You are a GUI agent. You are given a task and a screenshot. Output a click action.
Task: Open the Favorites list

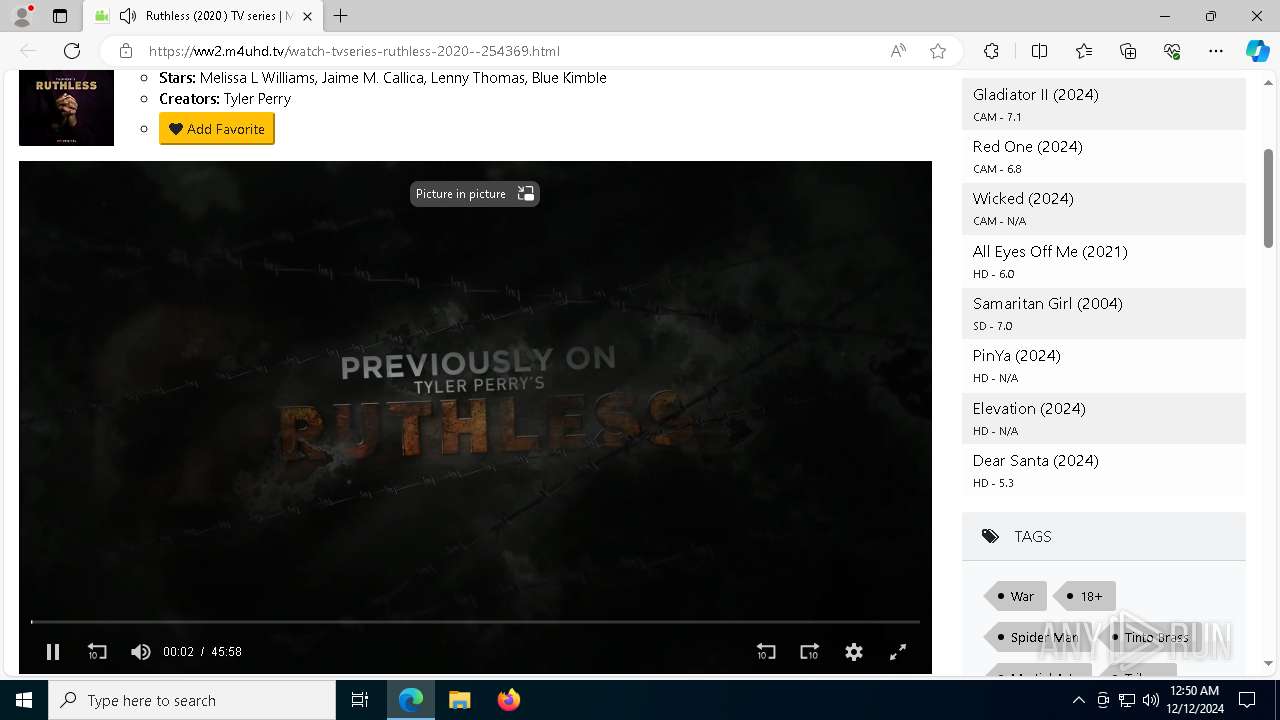(x=1084, y=51)
